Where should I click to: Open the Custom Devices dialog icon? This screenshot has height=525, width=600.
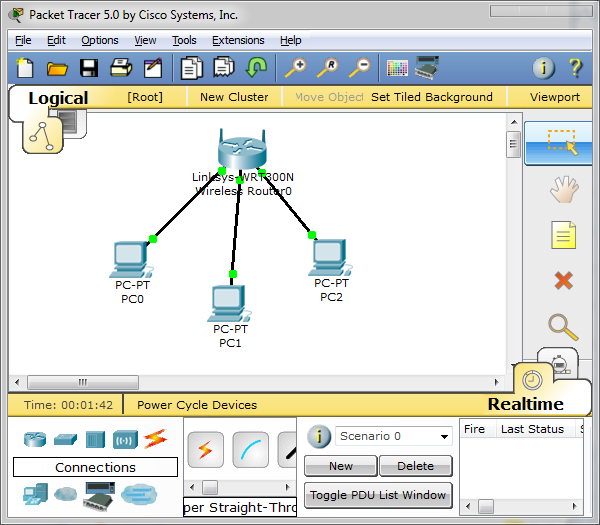[x=427, y=68]
